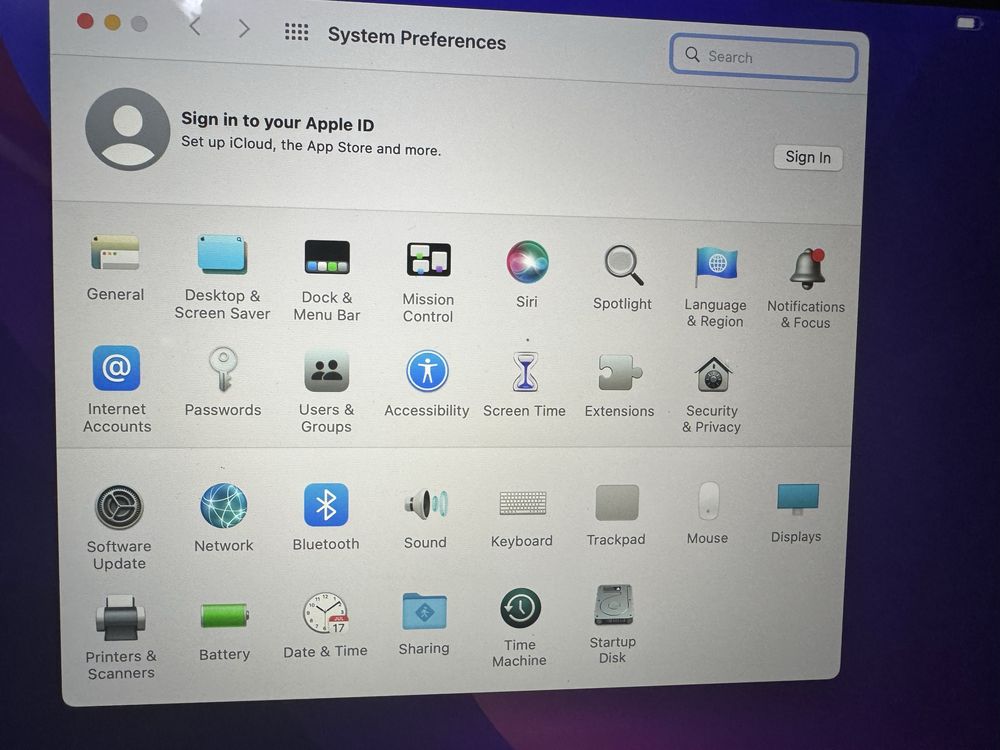Click the Apple ID avatar picture
This screenshot has width=1000, height=750.
[x=128, y=129]
